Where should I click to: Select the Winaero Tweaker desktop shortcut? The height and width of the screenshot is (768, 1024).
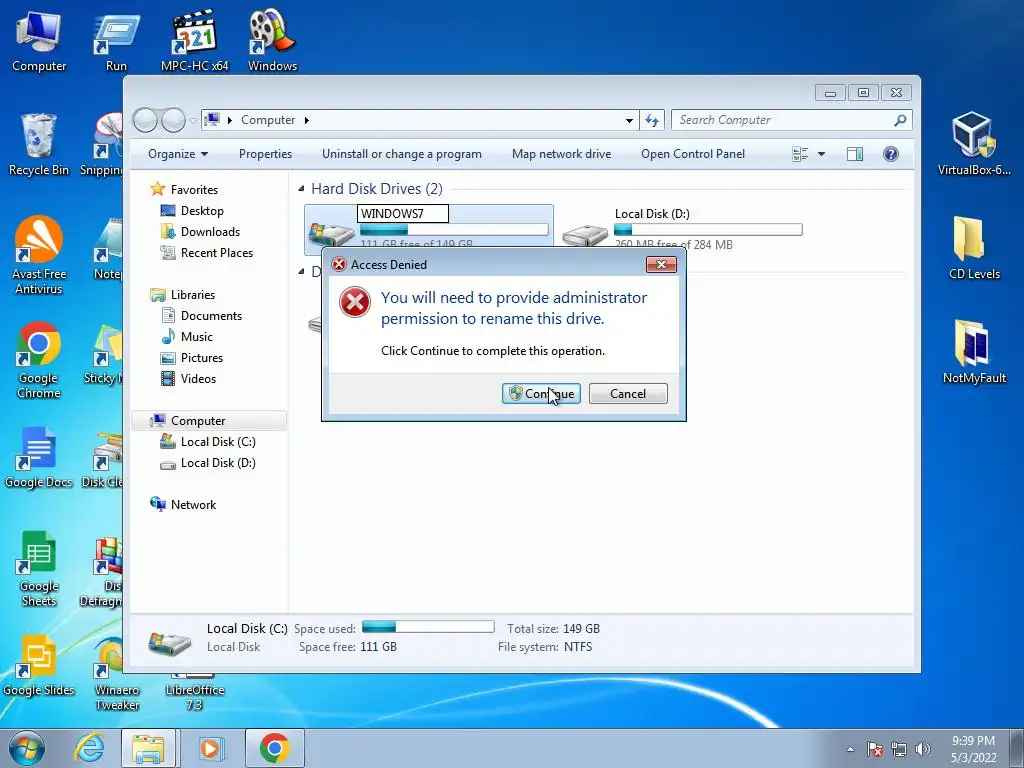pyautogui.click(x=117, y=673)
